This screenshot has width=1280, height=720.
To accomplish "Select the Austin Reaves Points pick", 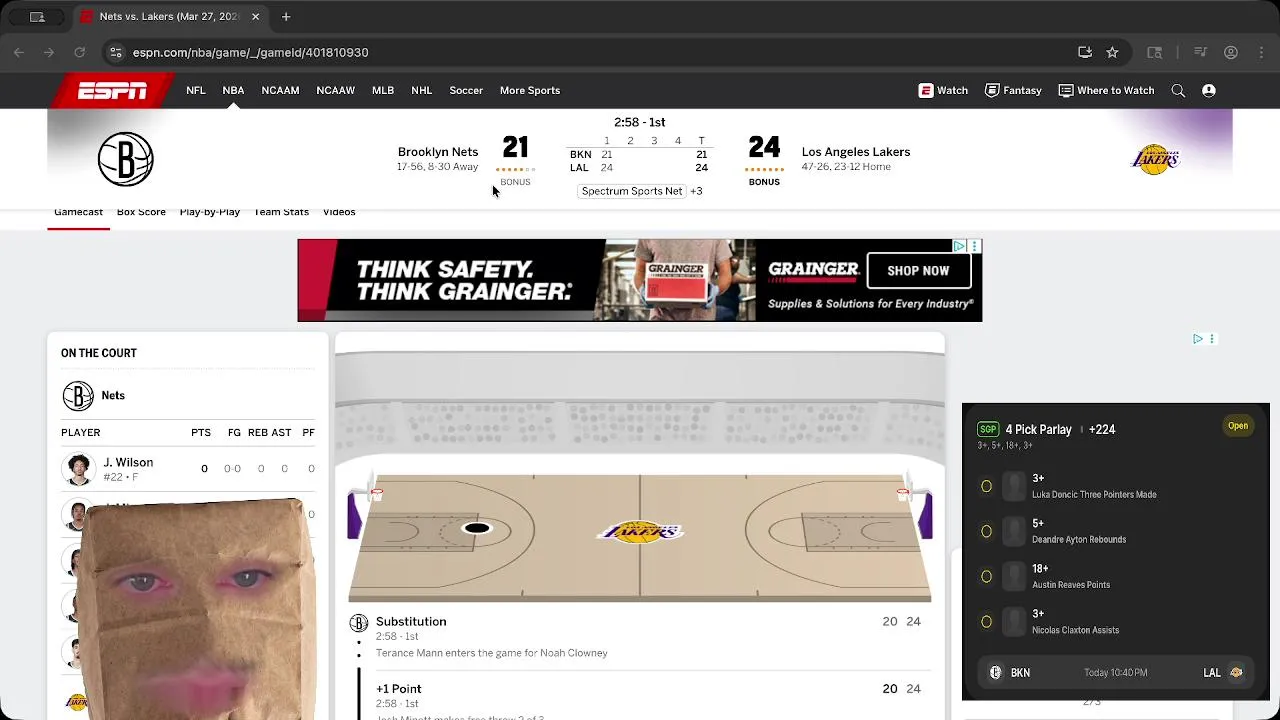I will [x=986, y=576].
